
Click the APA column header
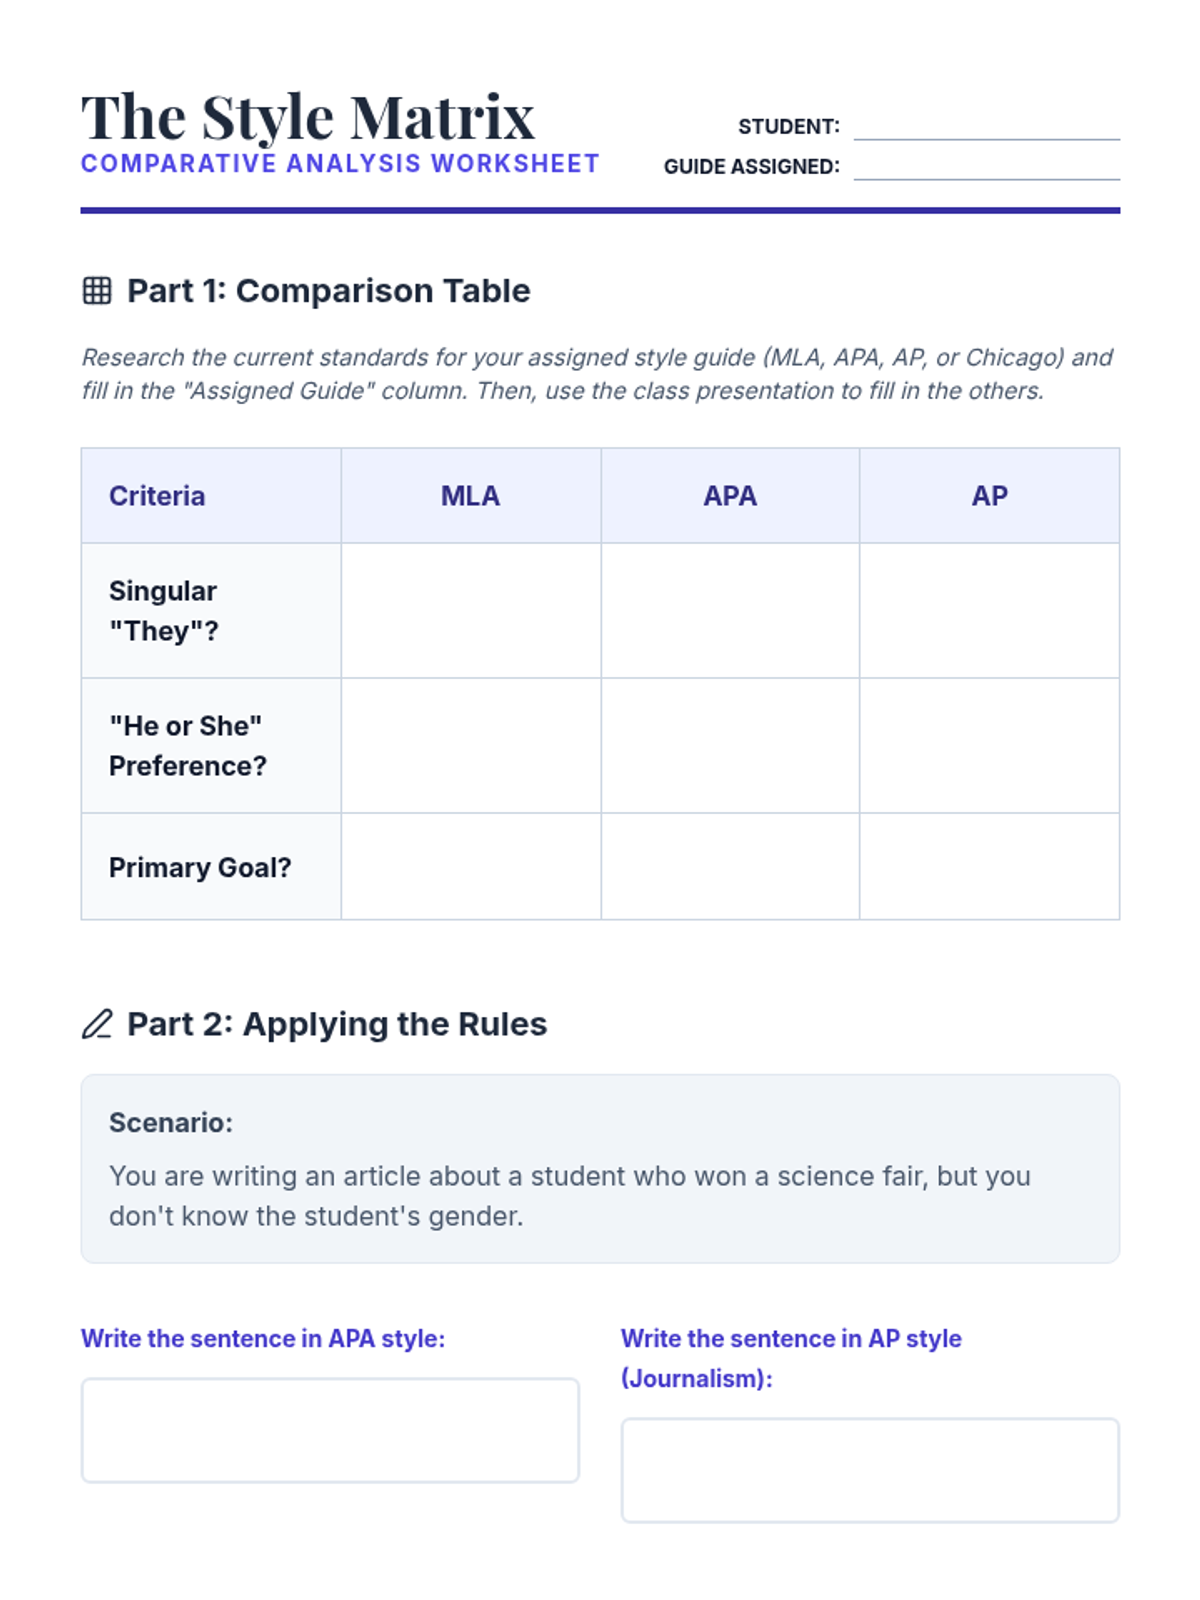point(730,496)
